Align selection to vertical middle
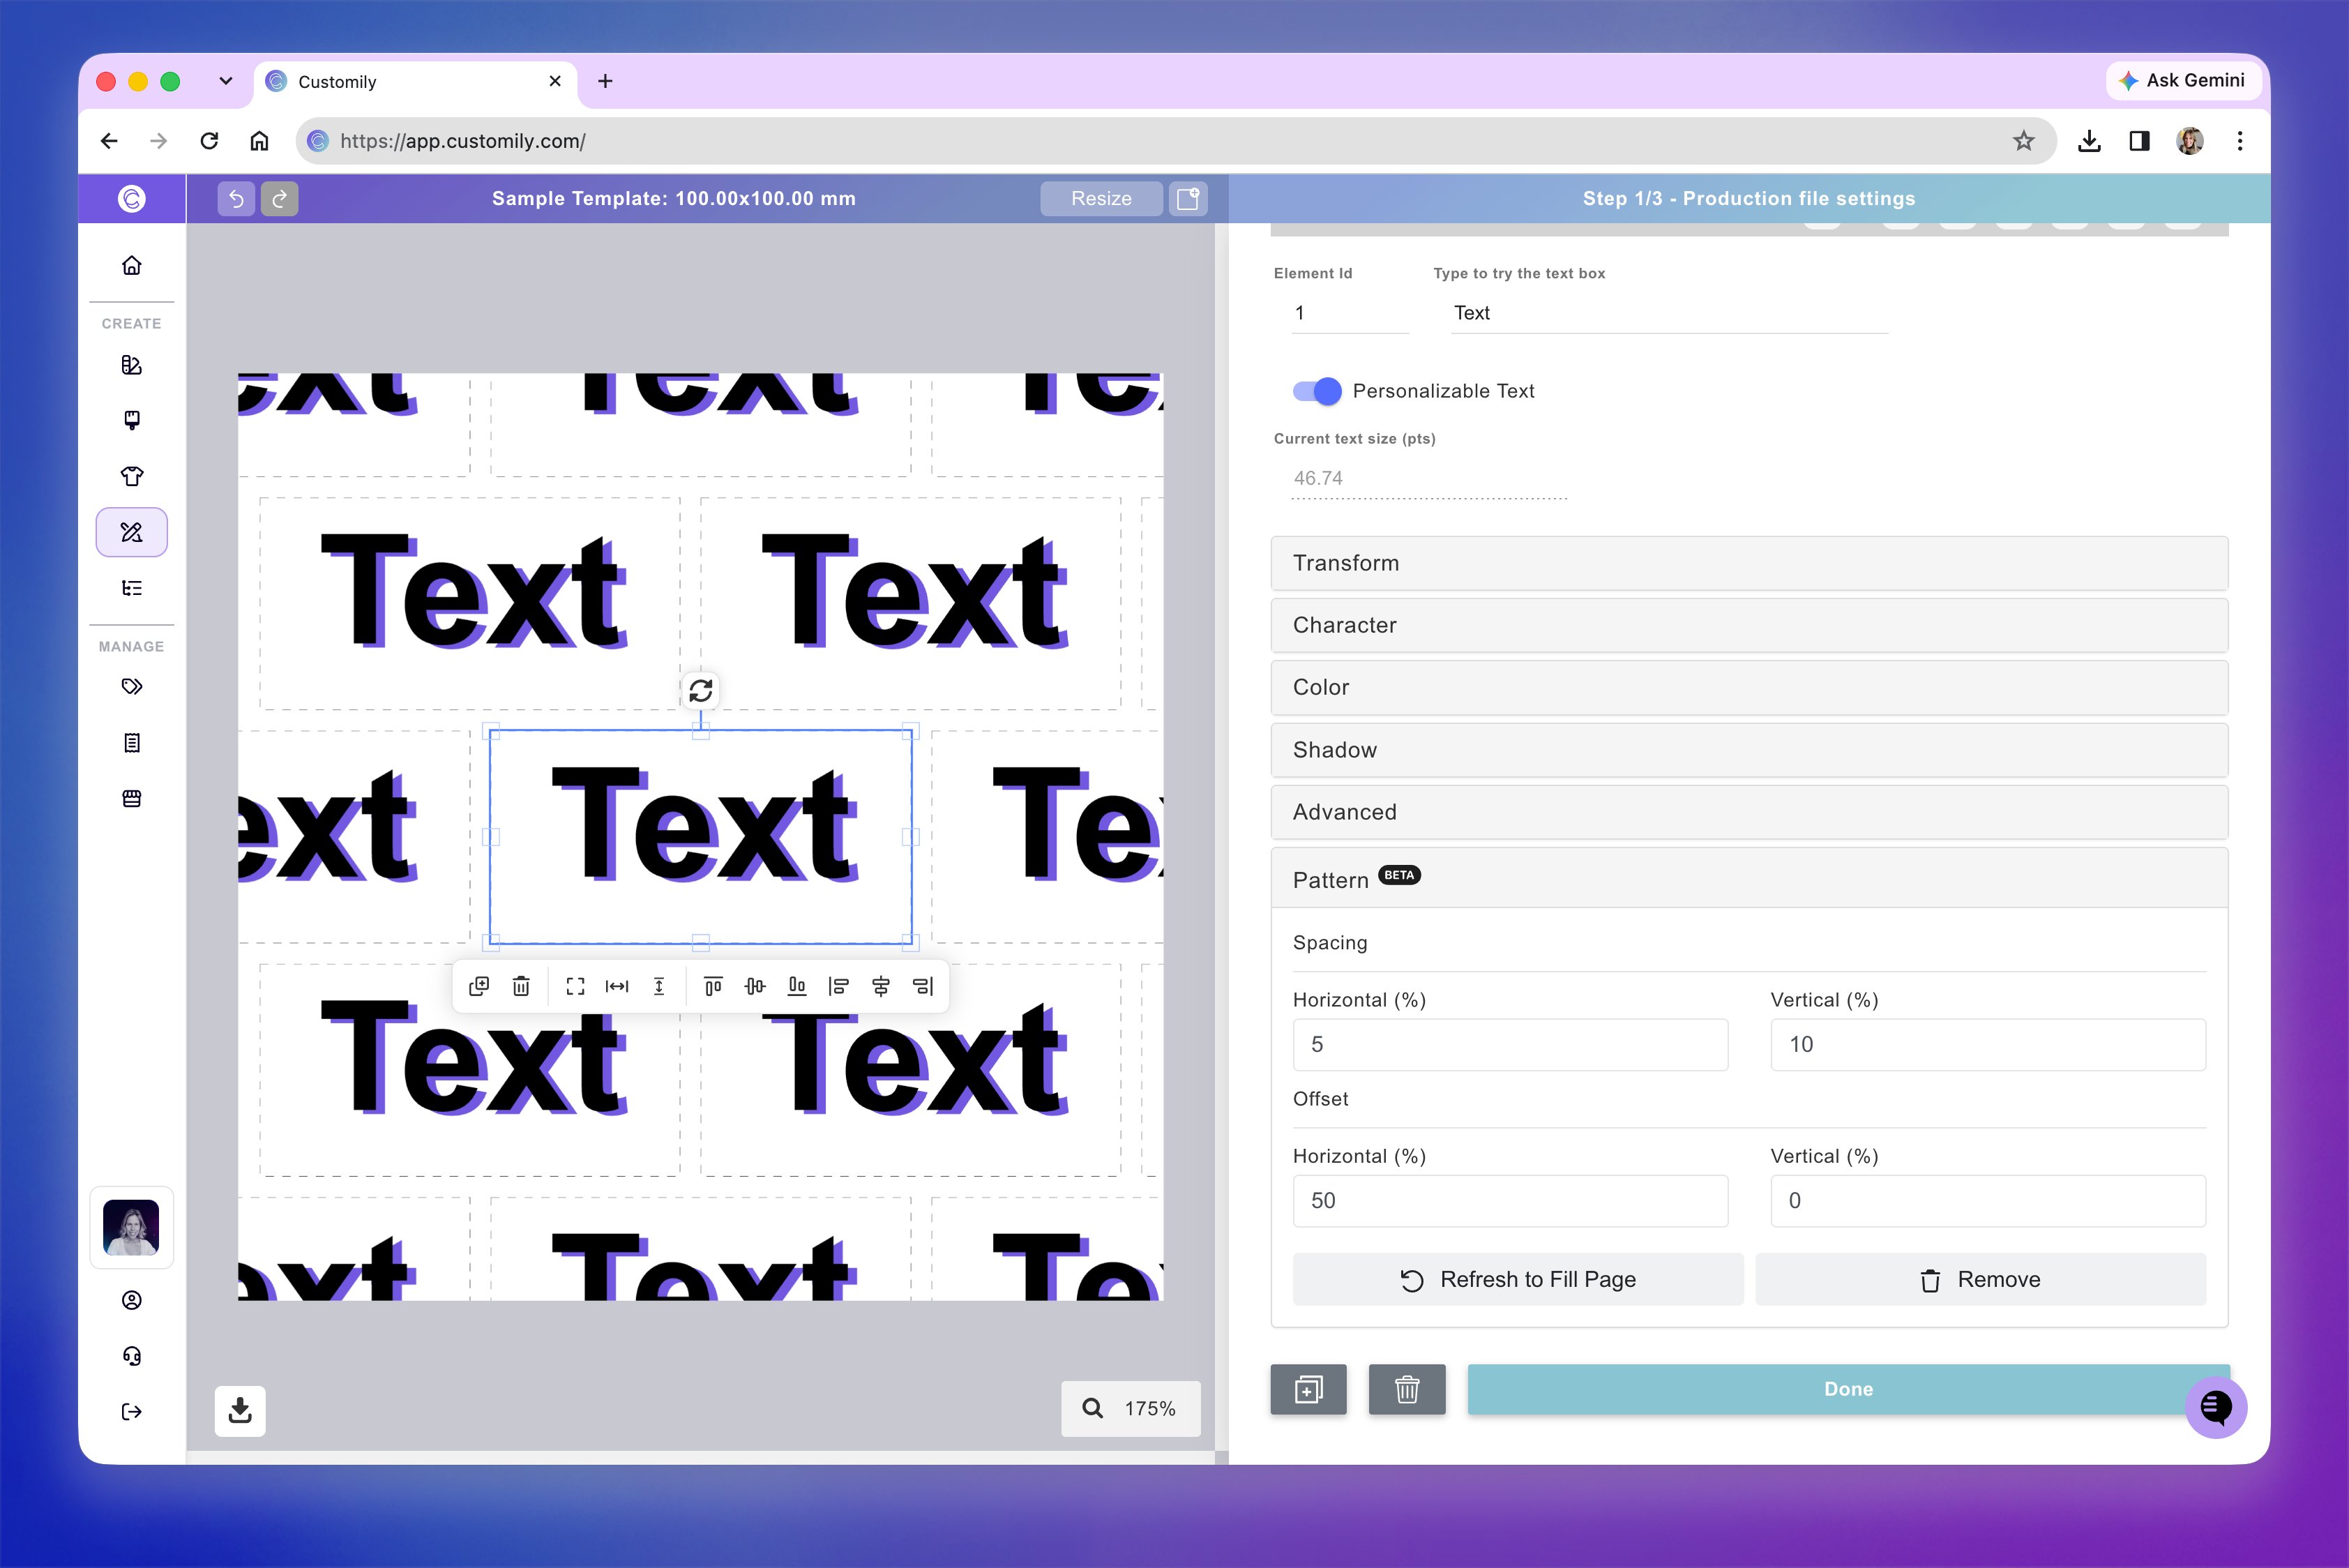Image resolution: width=2349 pixels, height=1568 pixels. tap(755, 987)
